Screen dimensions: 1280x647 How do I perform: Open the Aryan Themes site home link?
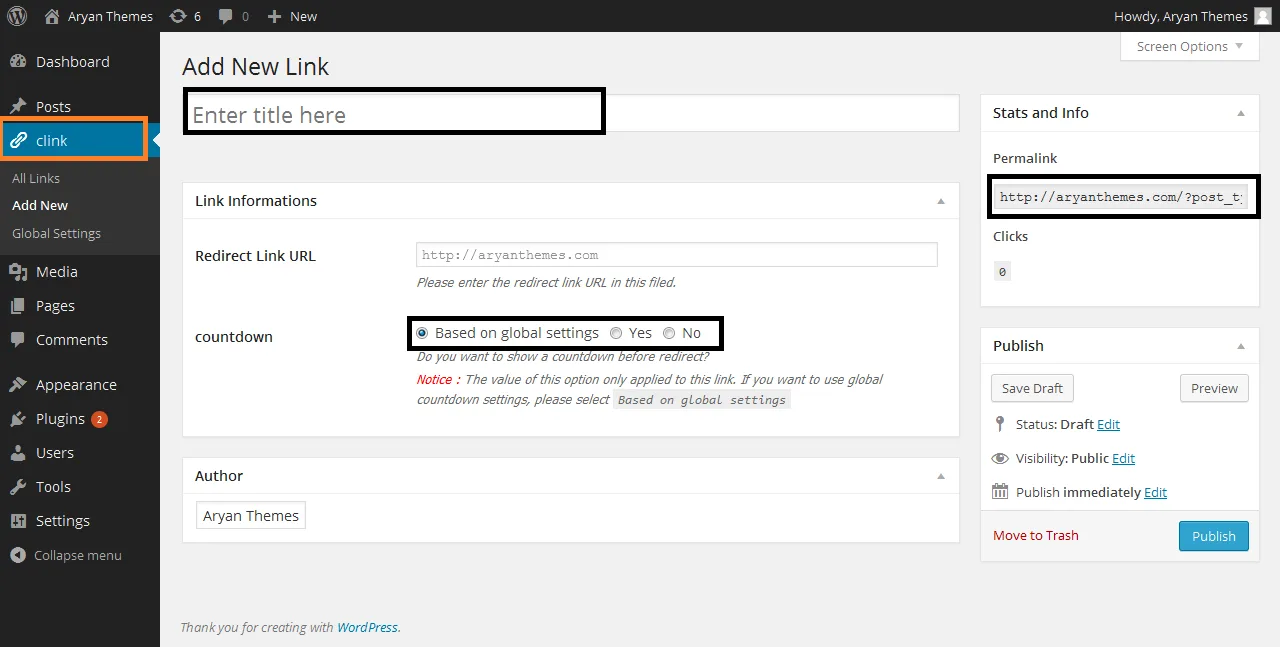tap(99, 16)
